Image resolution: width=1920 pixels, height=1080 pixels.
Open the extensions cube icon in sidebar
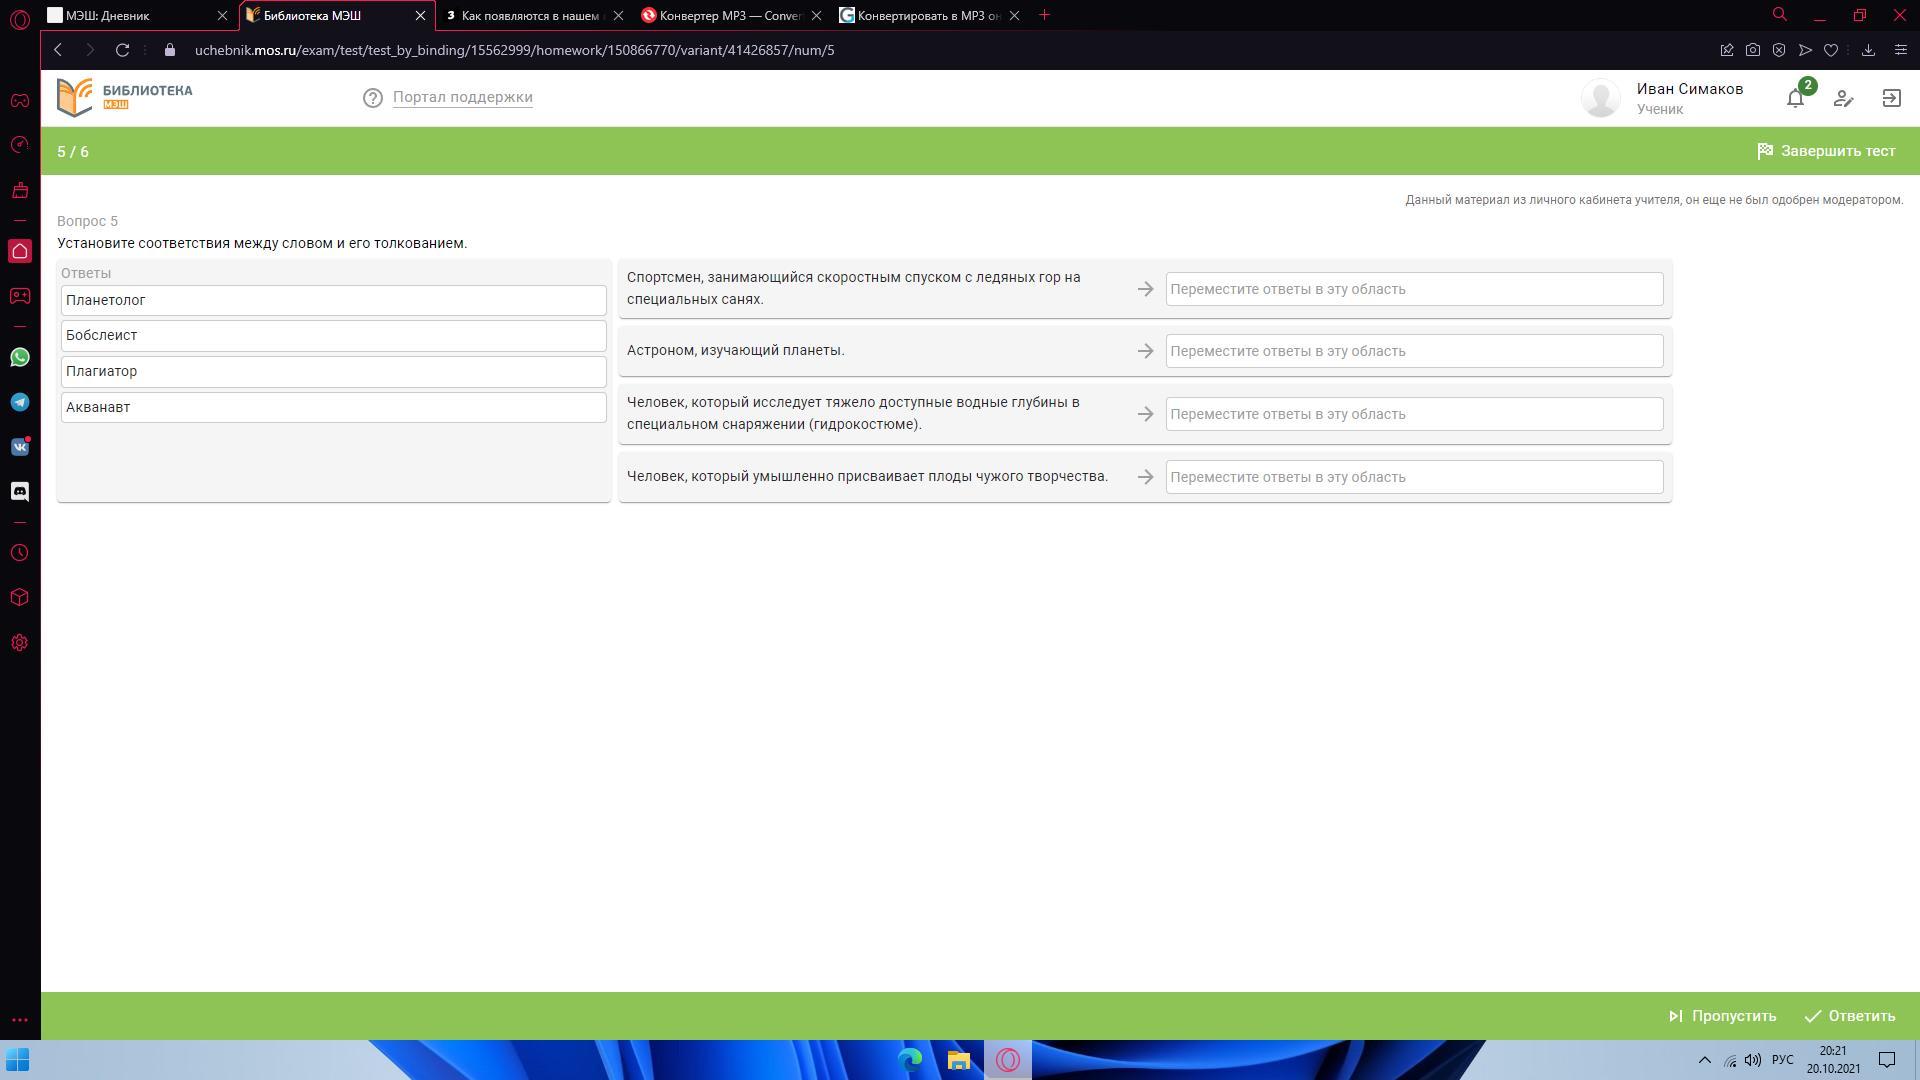coord(20,598)
